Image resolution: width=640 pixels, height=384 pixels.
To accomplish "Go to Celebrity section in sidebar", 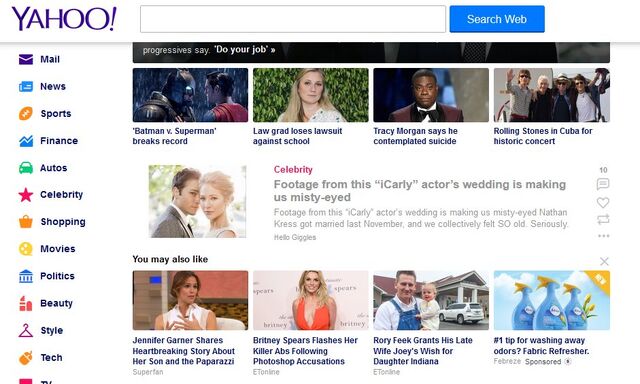I will pos(61,195).
